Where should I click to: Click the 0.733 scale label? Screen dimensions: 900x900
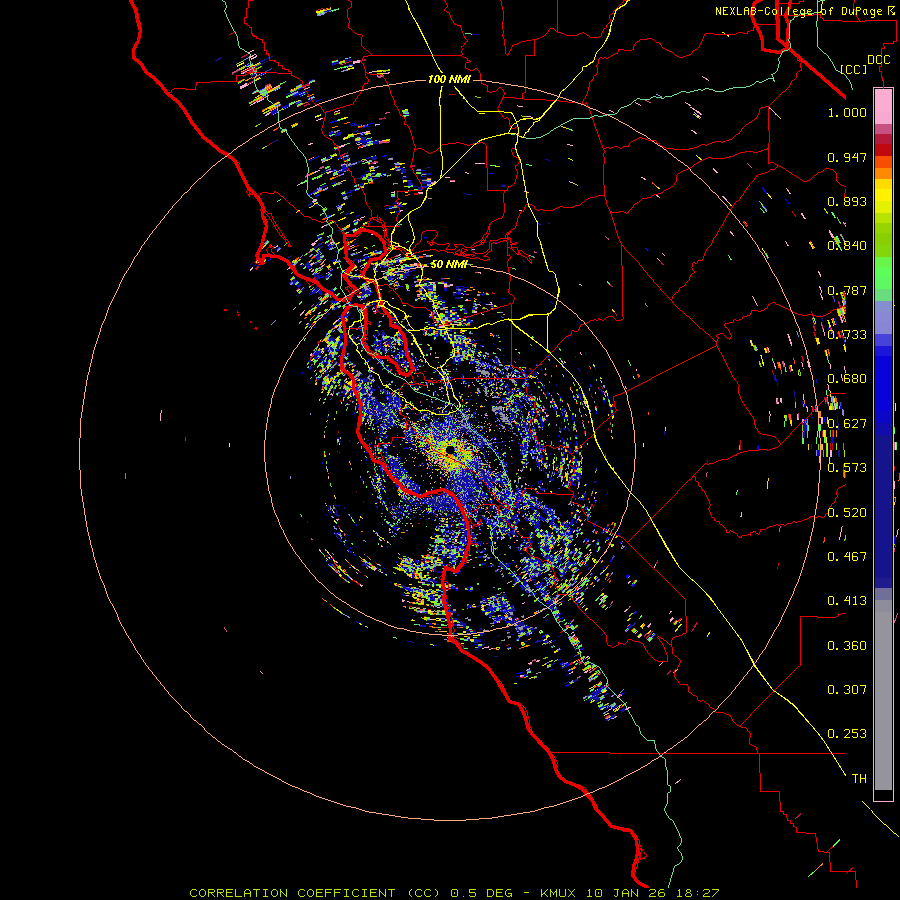click(x=847, y=335)
